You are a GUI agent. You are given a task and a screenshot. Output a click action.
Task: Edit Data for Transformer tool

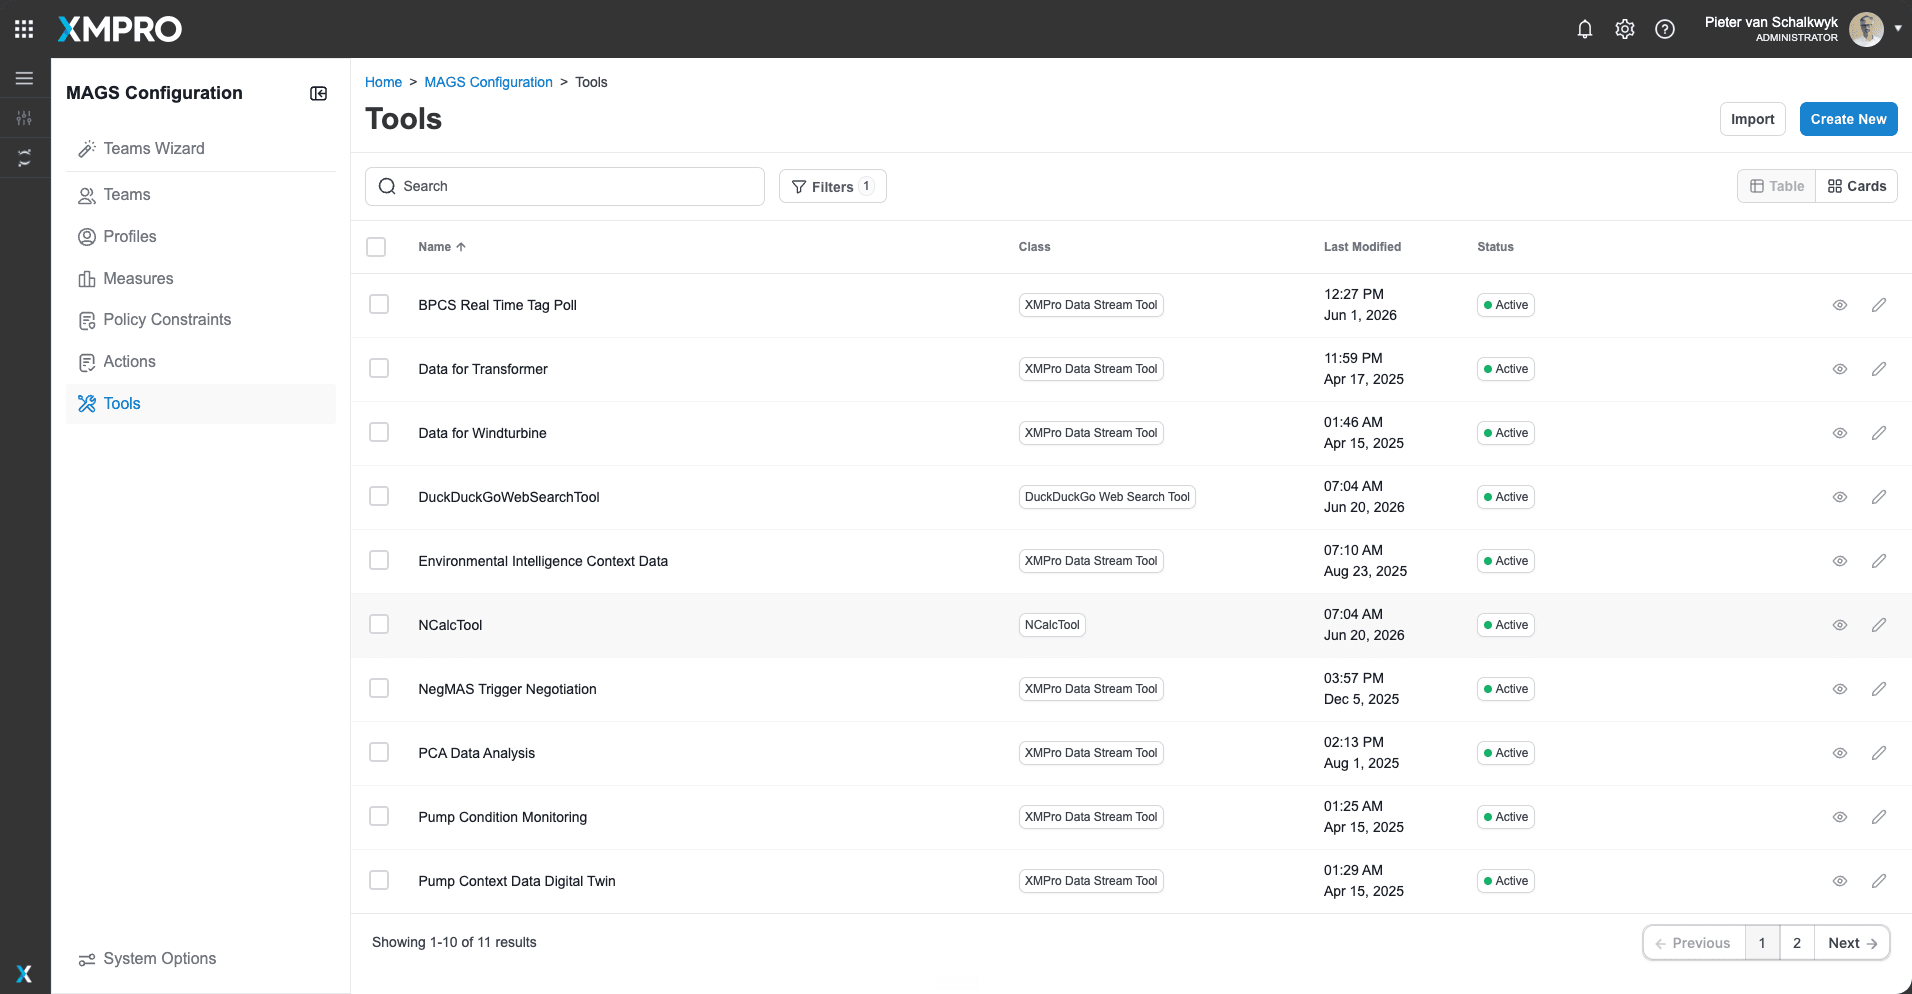click(x=1879, y=369)
